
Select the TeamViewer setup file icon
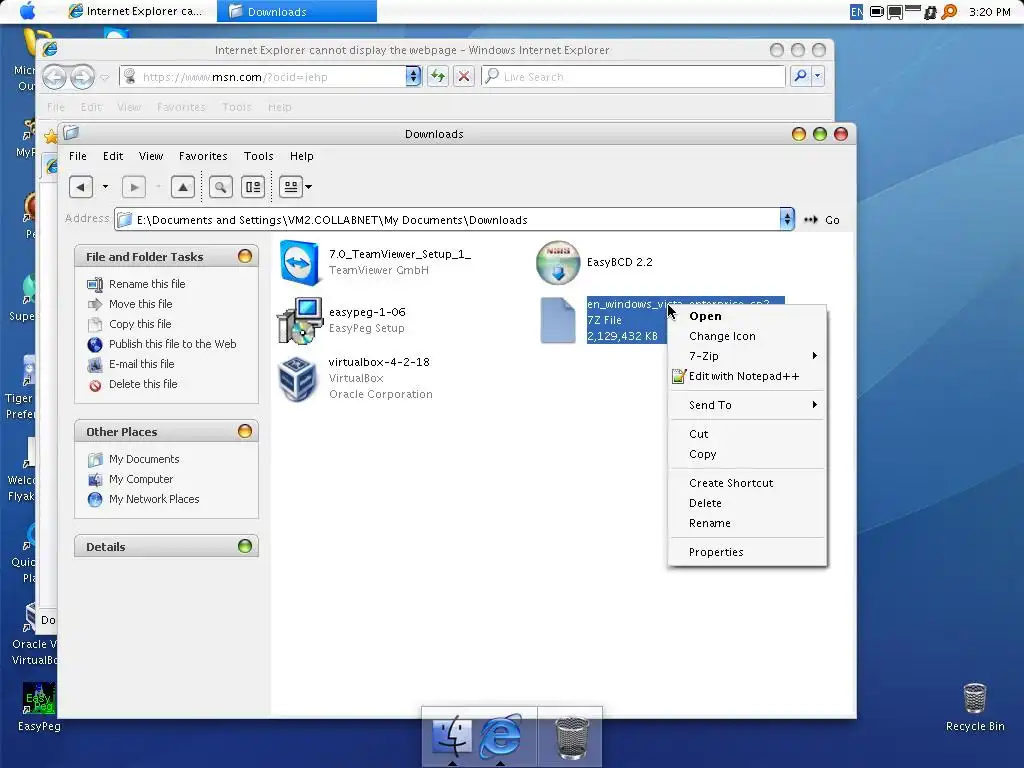pos(299,263)
